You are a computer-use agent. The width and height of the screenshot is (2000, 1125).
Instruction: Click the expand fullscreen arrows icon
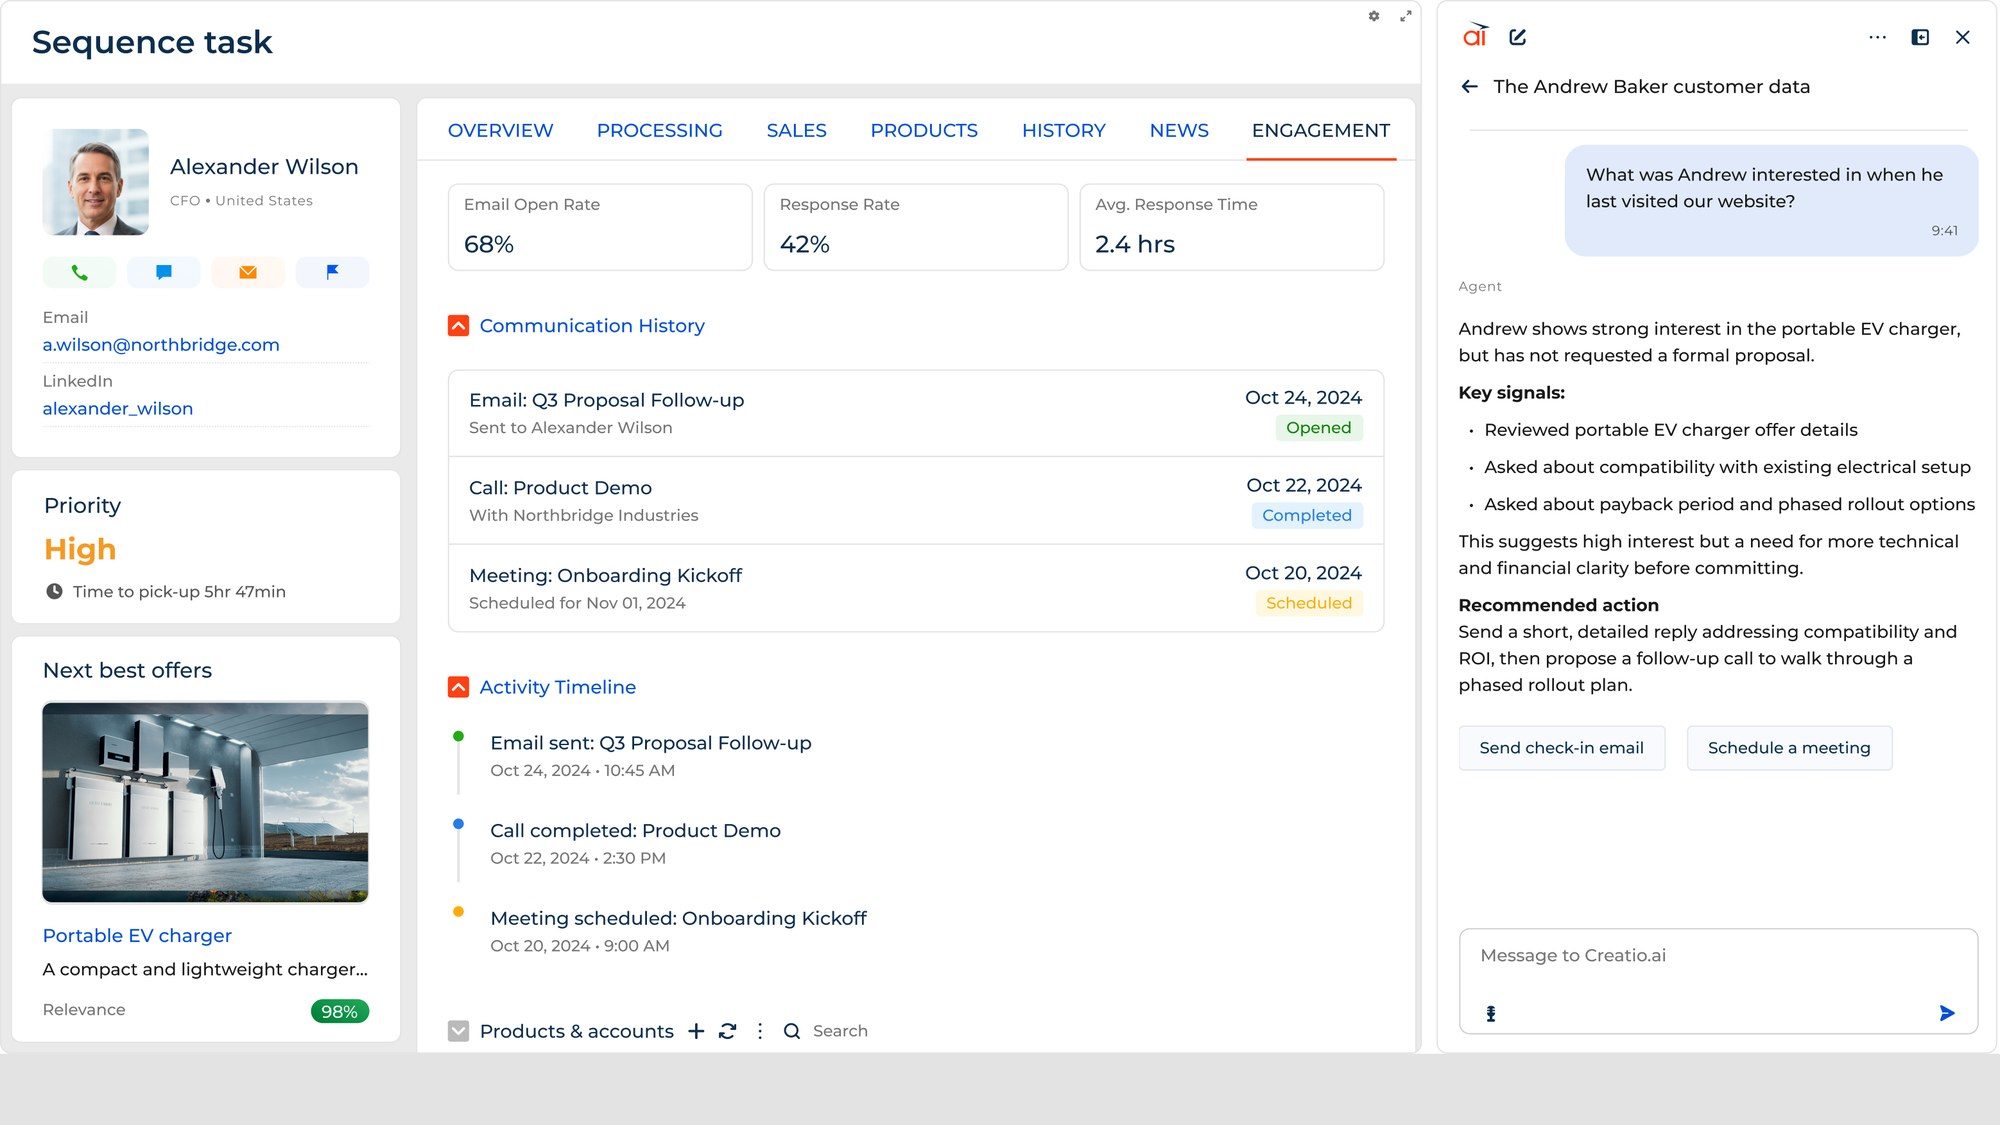pyautogui.click(x=1405, y=16)
